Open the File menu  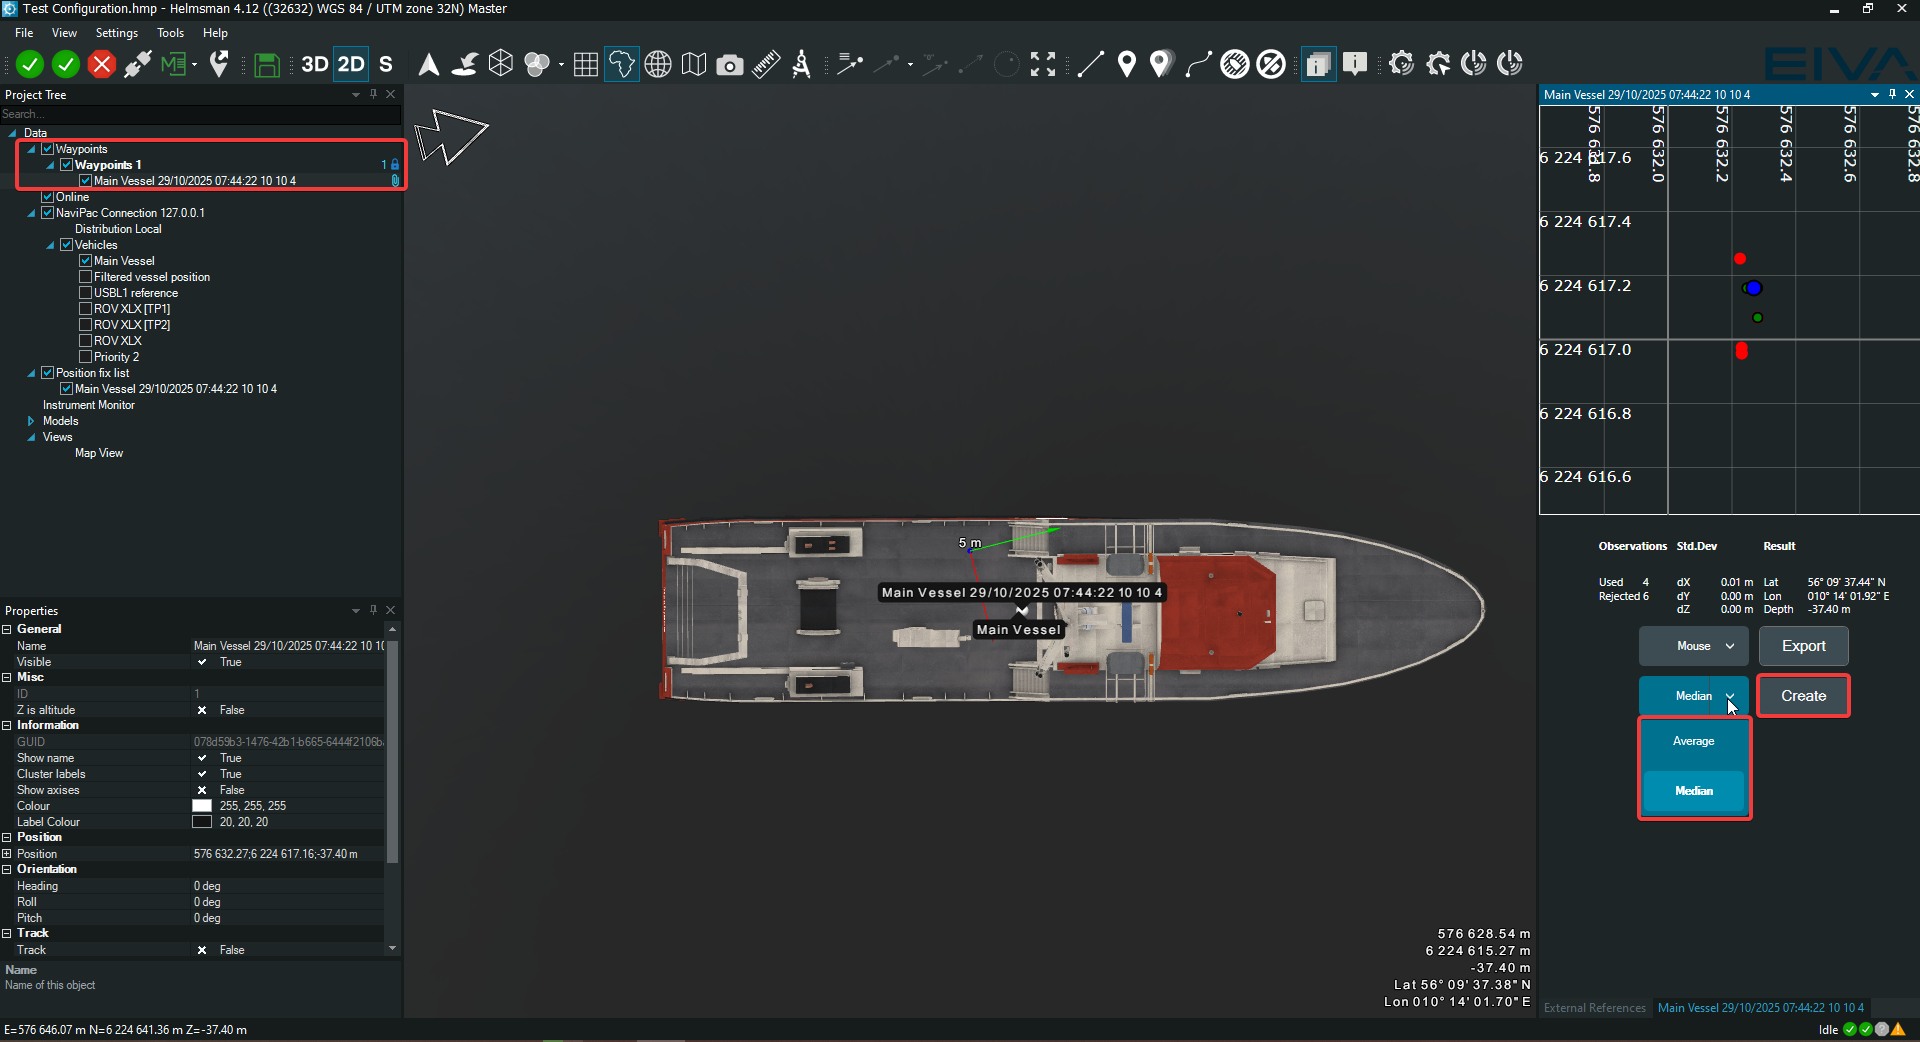click(x=24, y=33)
